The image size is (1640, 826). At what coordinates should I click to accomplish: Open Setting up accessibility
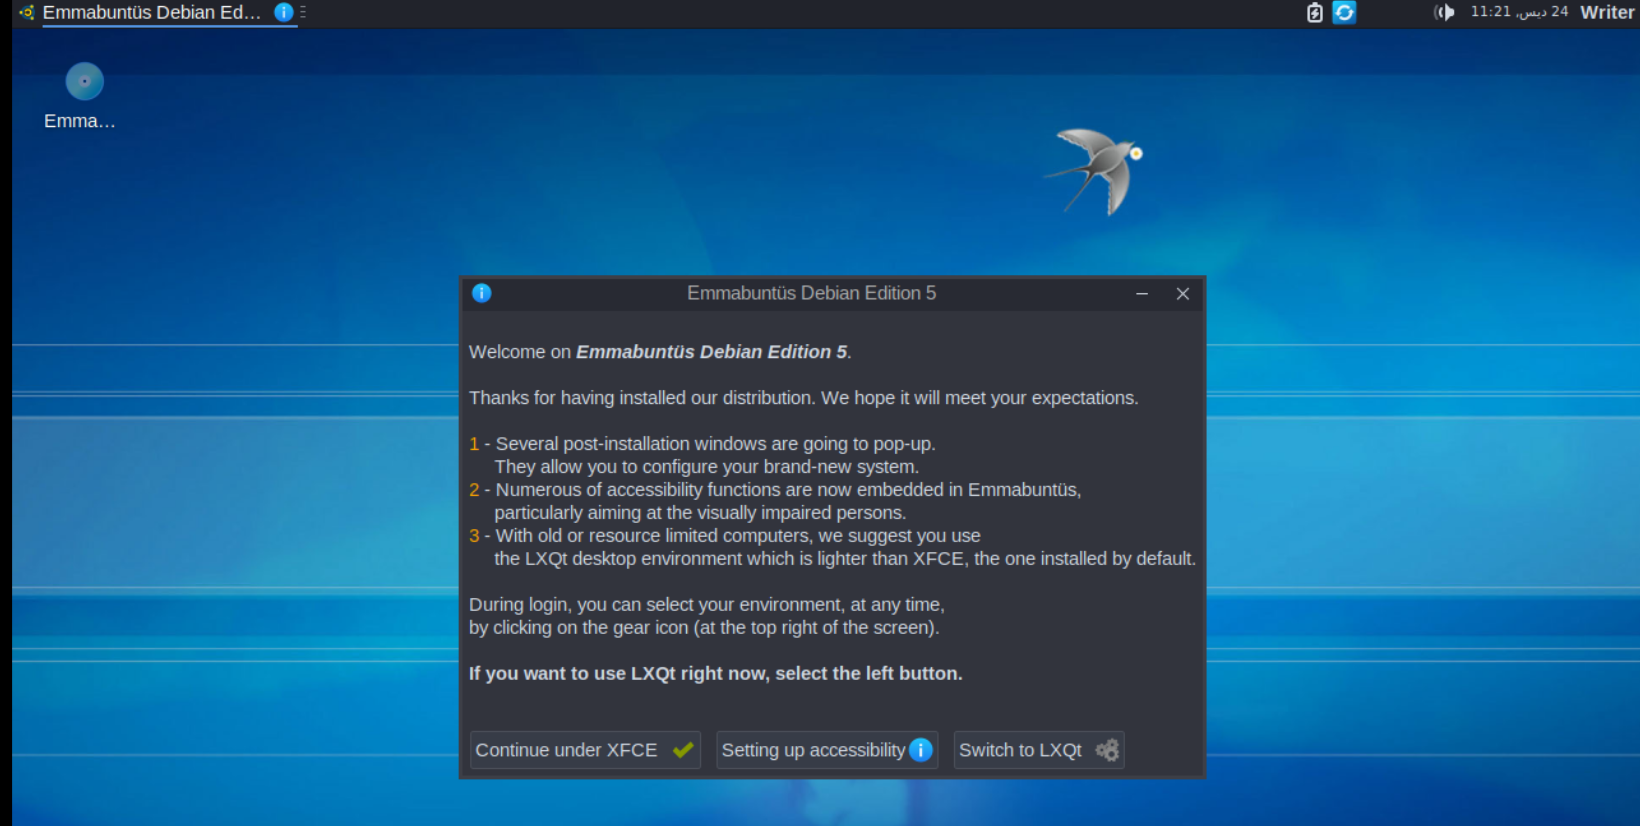827,750
